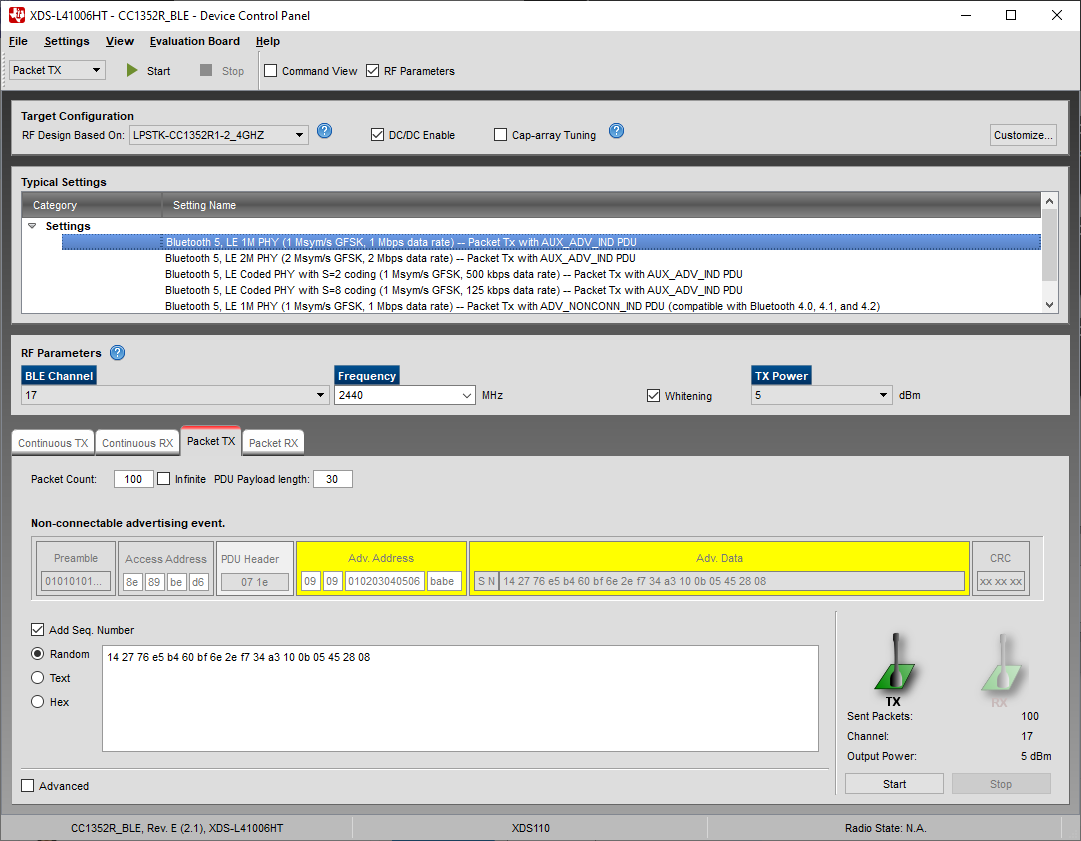Viewport: 1081px width, 841px height.
Task: Click the babe address field
Action: 443,581
